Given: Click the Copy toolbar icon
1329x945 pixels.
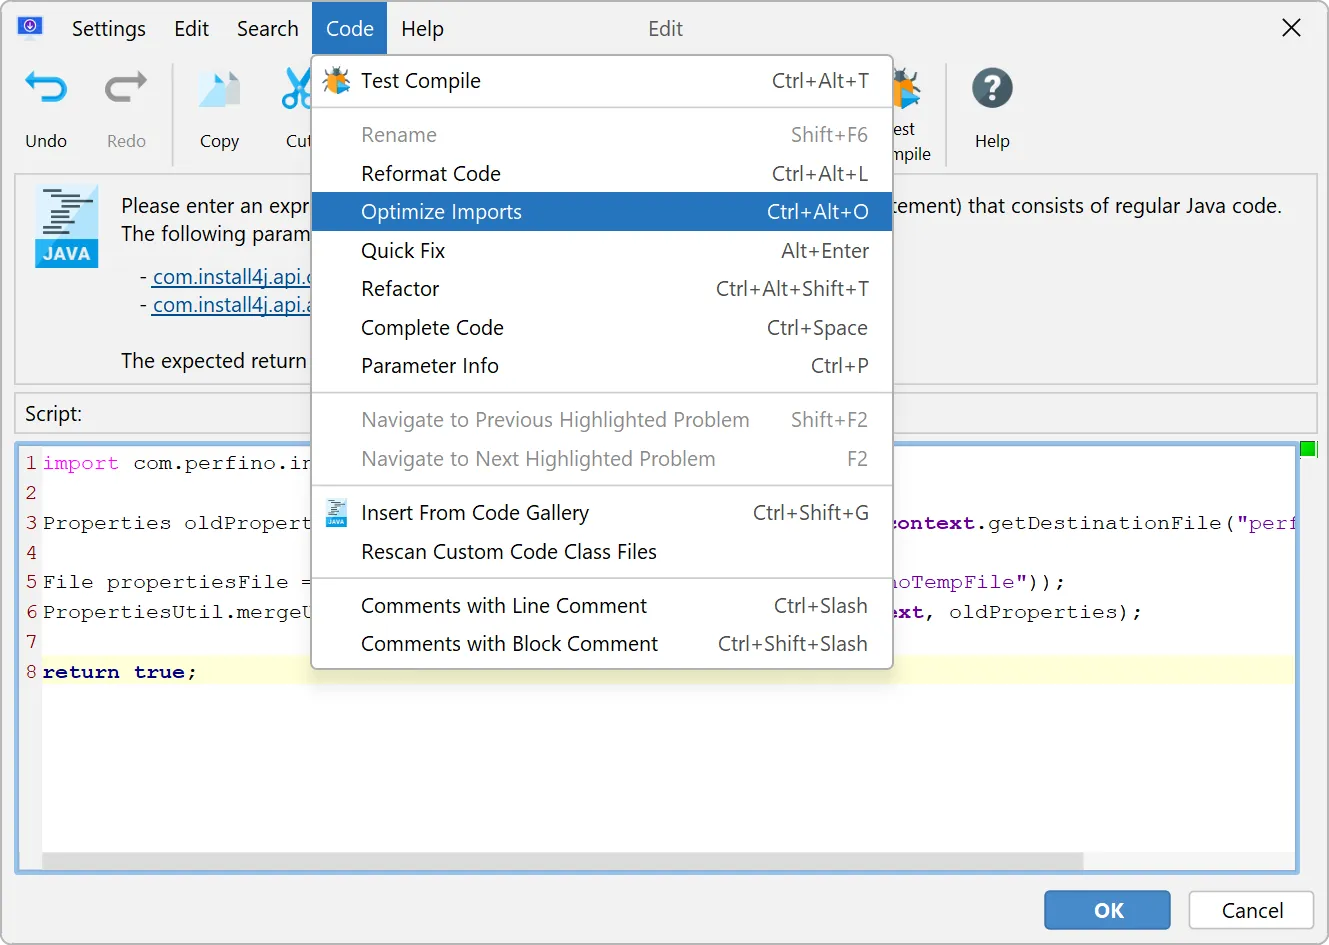Looking at the screenshot, I should (219, 90).
